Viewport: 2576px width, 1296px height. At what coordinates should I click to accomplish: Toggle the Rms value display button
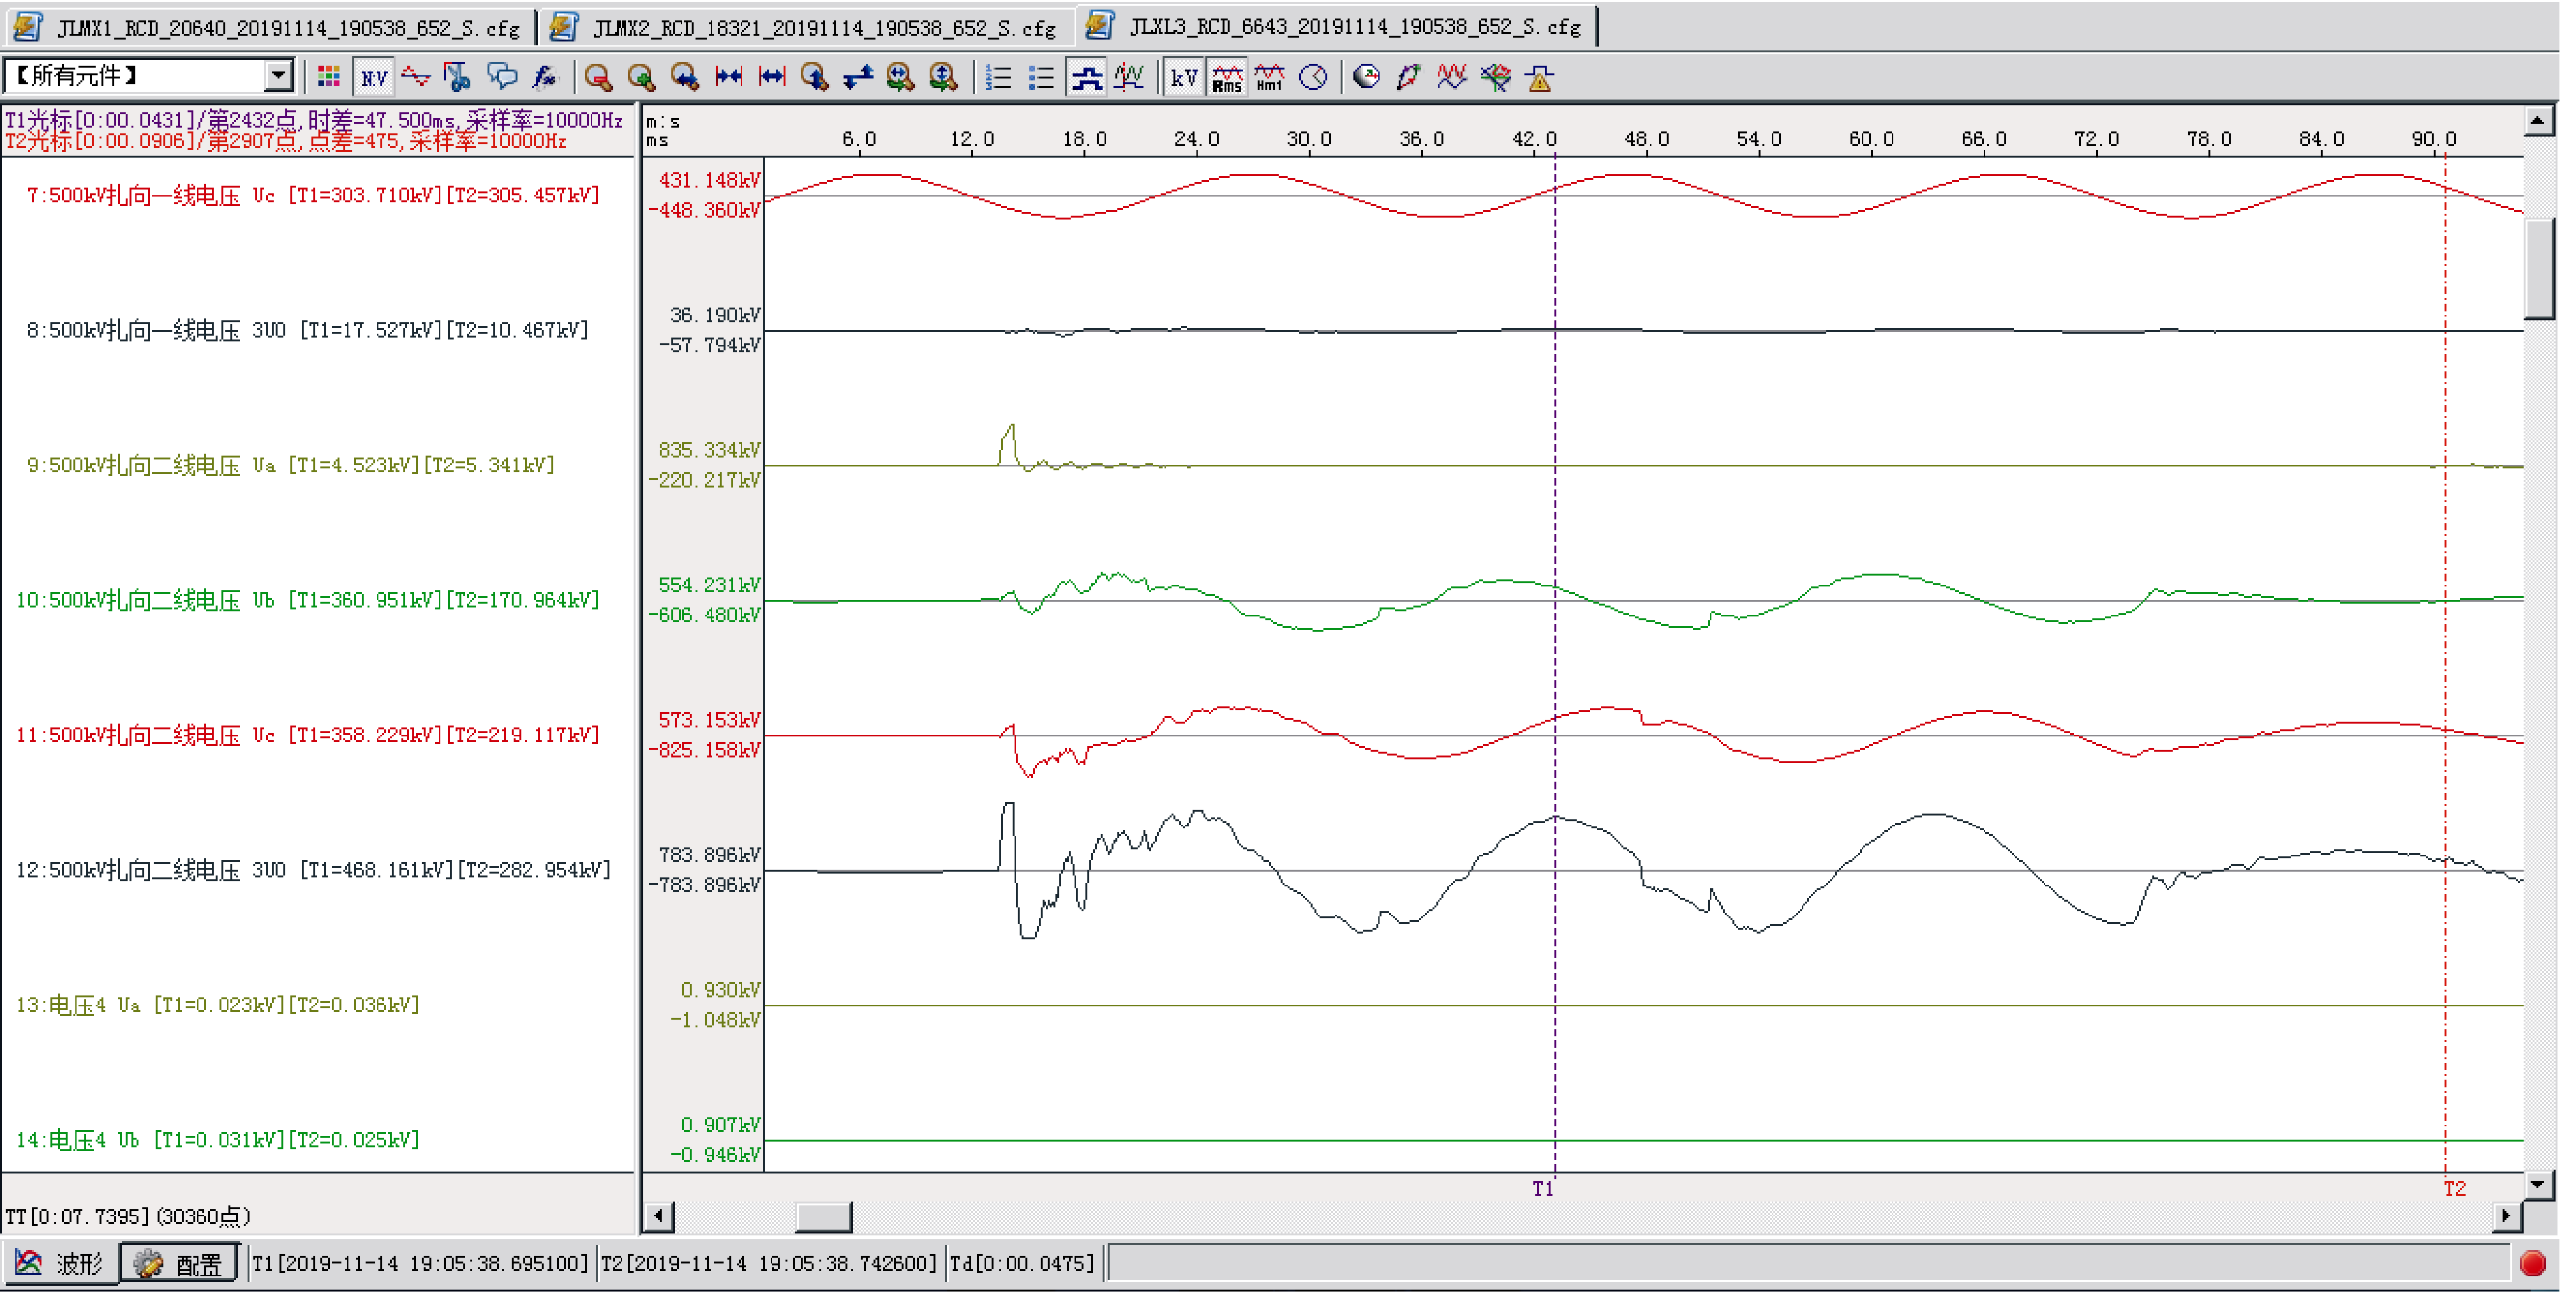[1227, 77]
